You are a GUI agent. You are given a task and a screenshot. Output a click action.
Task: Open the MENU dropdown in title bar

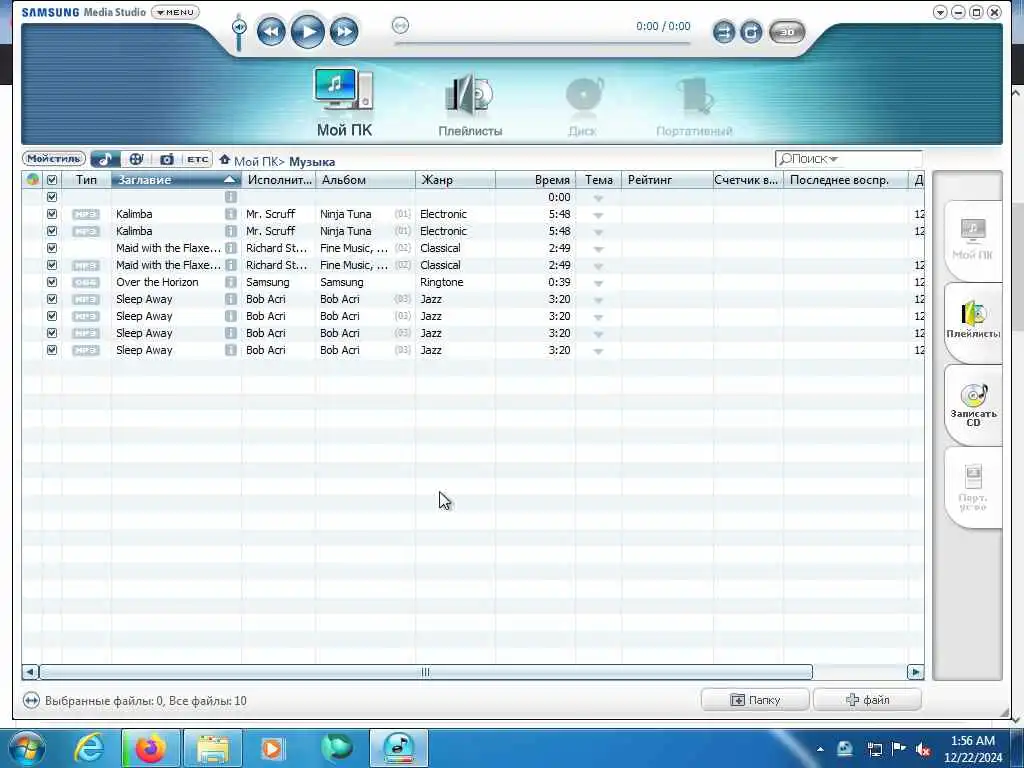coord(175,12)
